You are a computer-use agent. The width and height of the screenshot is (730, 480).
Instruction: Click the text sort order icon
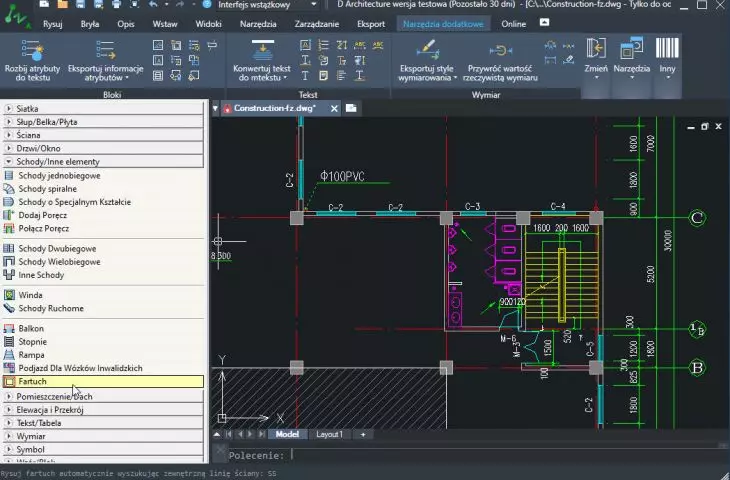coord(342,45)
